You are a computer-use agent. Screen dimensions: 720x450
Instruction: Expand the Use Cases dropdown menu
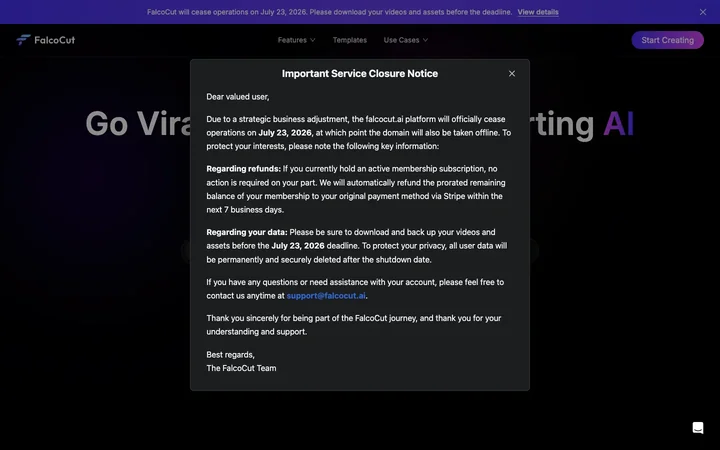tap(405, 40)
